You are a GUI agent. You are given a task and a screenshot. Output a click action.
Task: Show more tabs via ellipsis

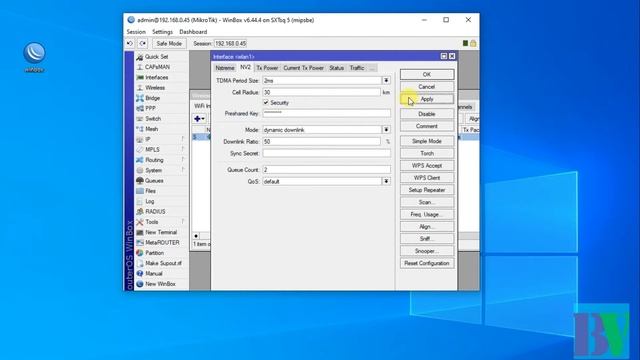tap(372, 68)
